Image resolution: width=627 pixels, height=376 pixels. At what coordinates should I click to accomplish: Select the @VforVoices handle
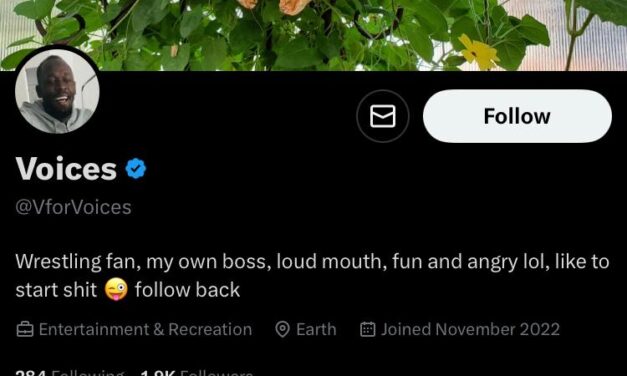click(74, 207)
